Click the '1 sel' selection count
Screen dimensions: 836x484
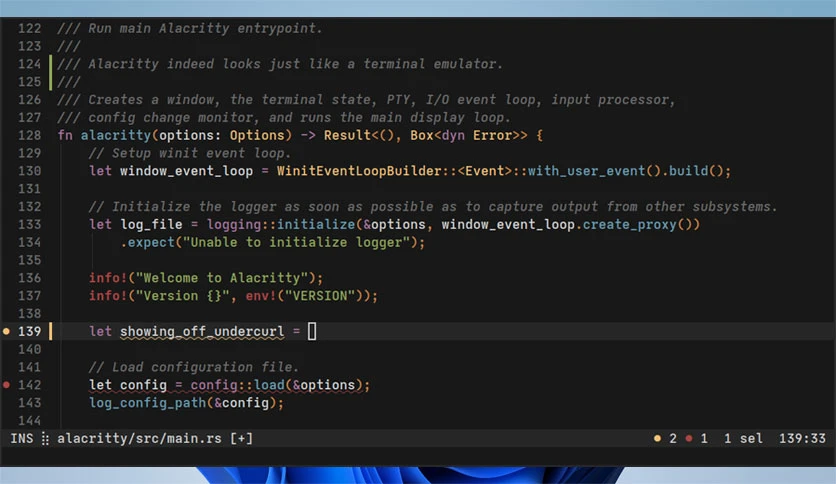[743, 439]
